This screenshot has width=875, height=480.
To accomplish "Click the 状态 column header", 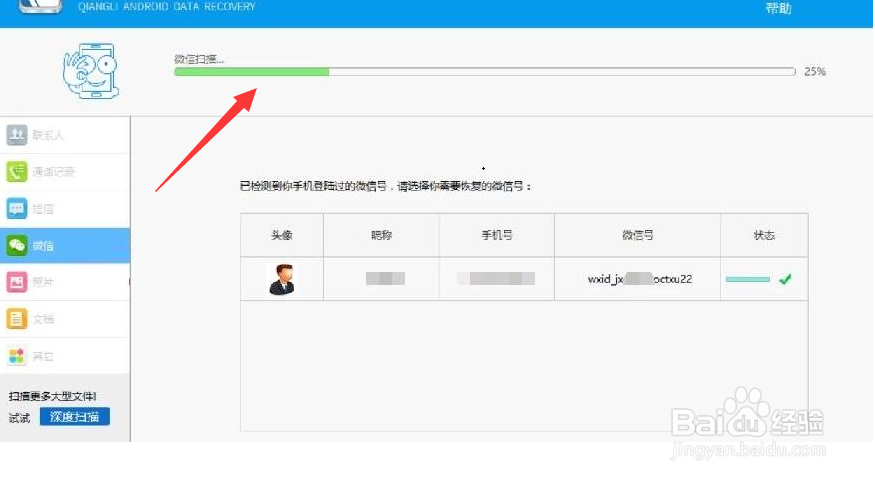I will tap(764, 236).
